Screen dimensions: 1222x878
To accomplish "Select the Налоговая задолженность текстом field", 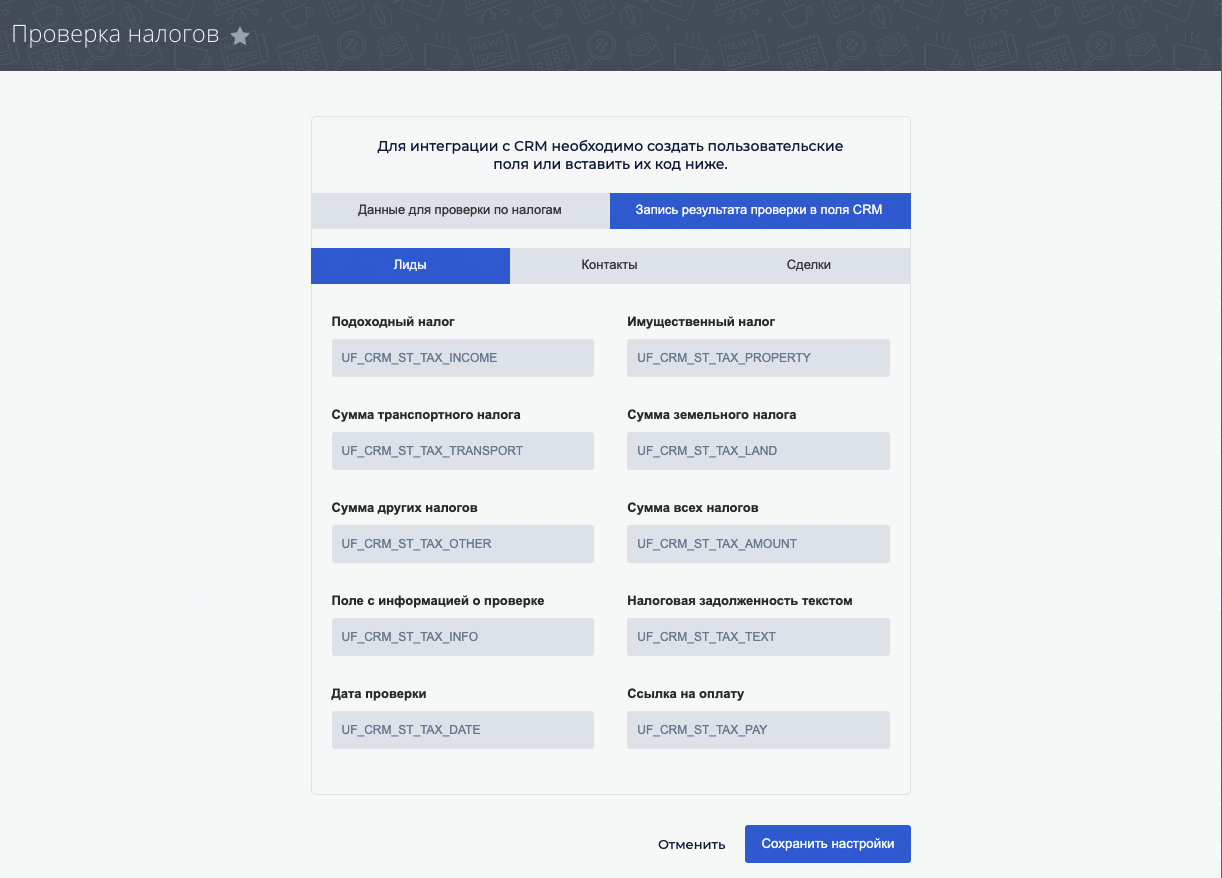I will tap(758, 637).
